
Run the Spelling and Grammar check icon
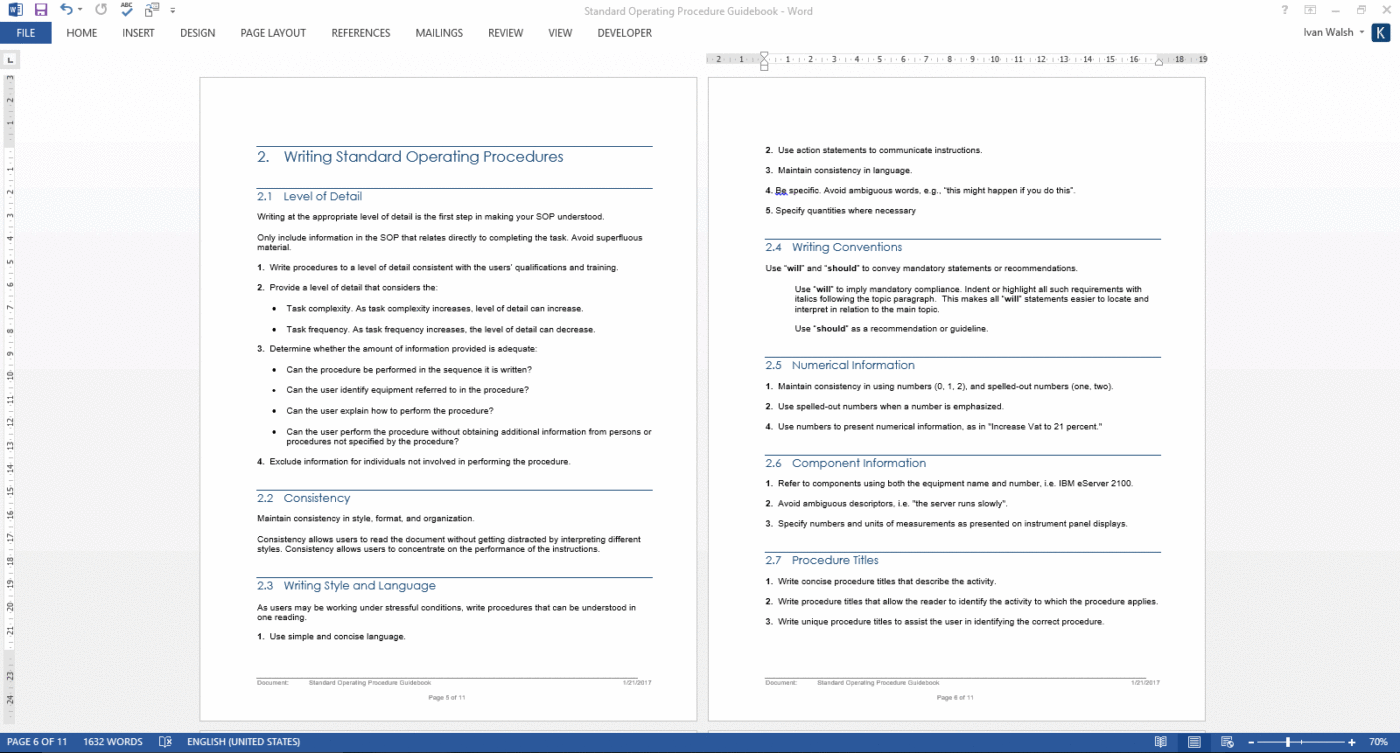pos(125,9)
